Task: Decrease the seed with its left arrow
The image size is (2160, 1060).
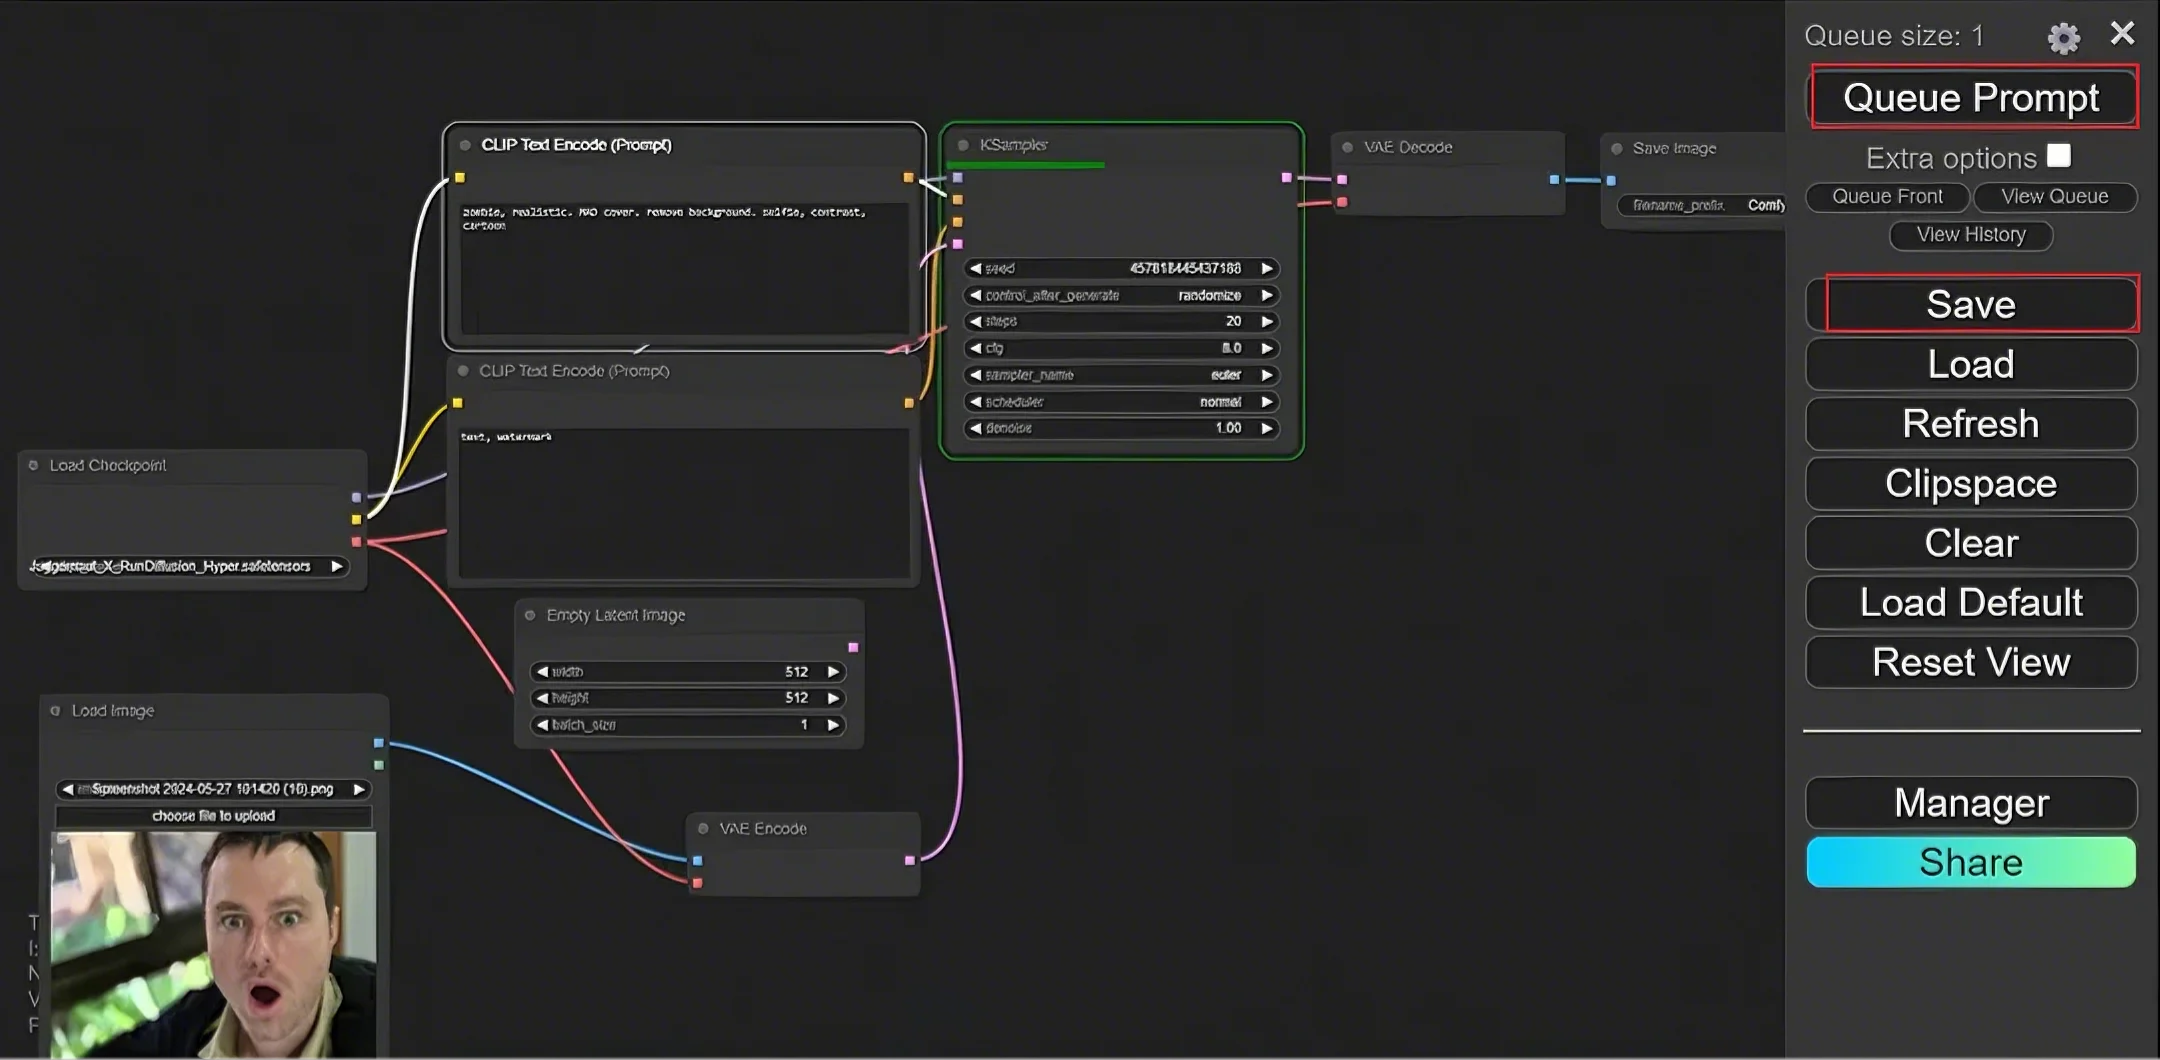Action: pyautogui.click(x=975, y=268)
